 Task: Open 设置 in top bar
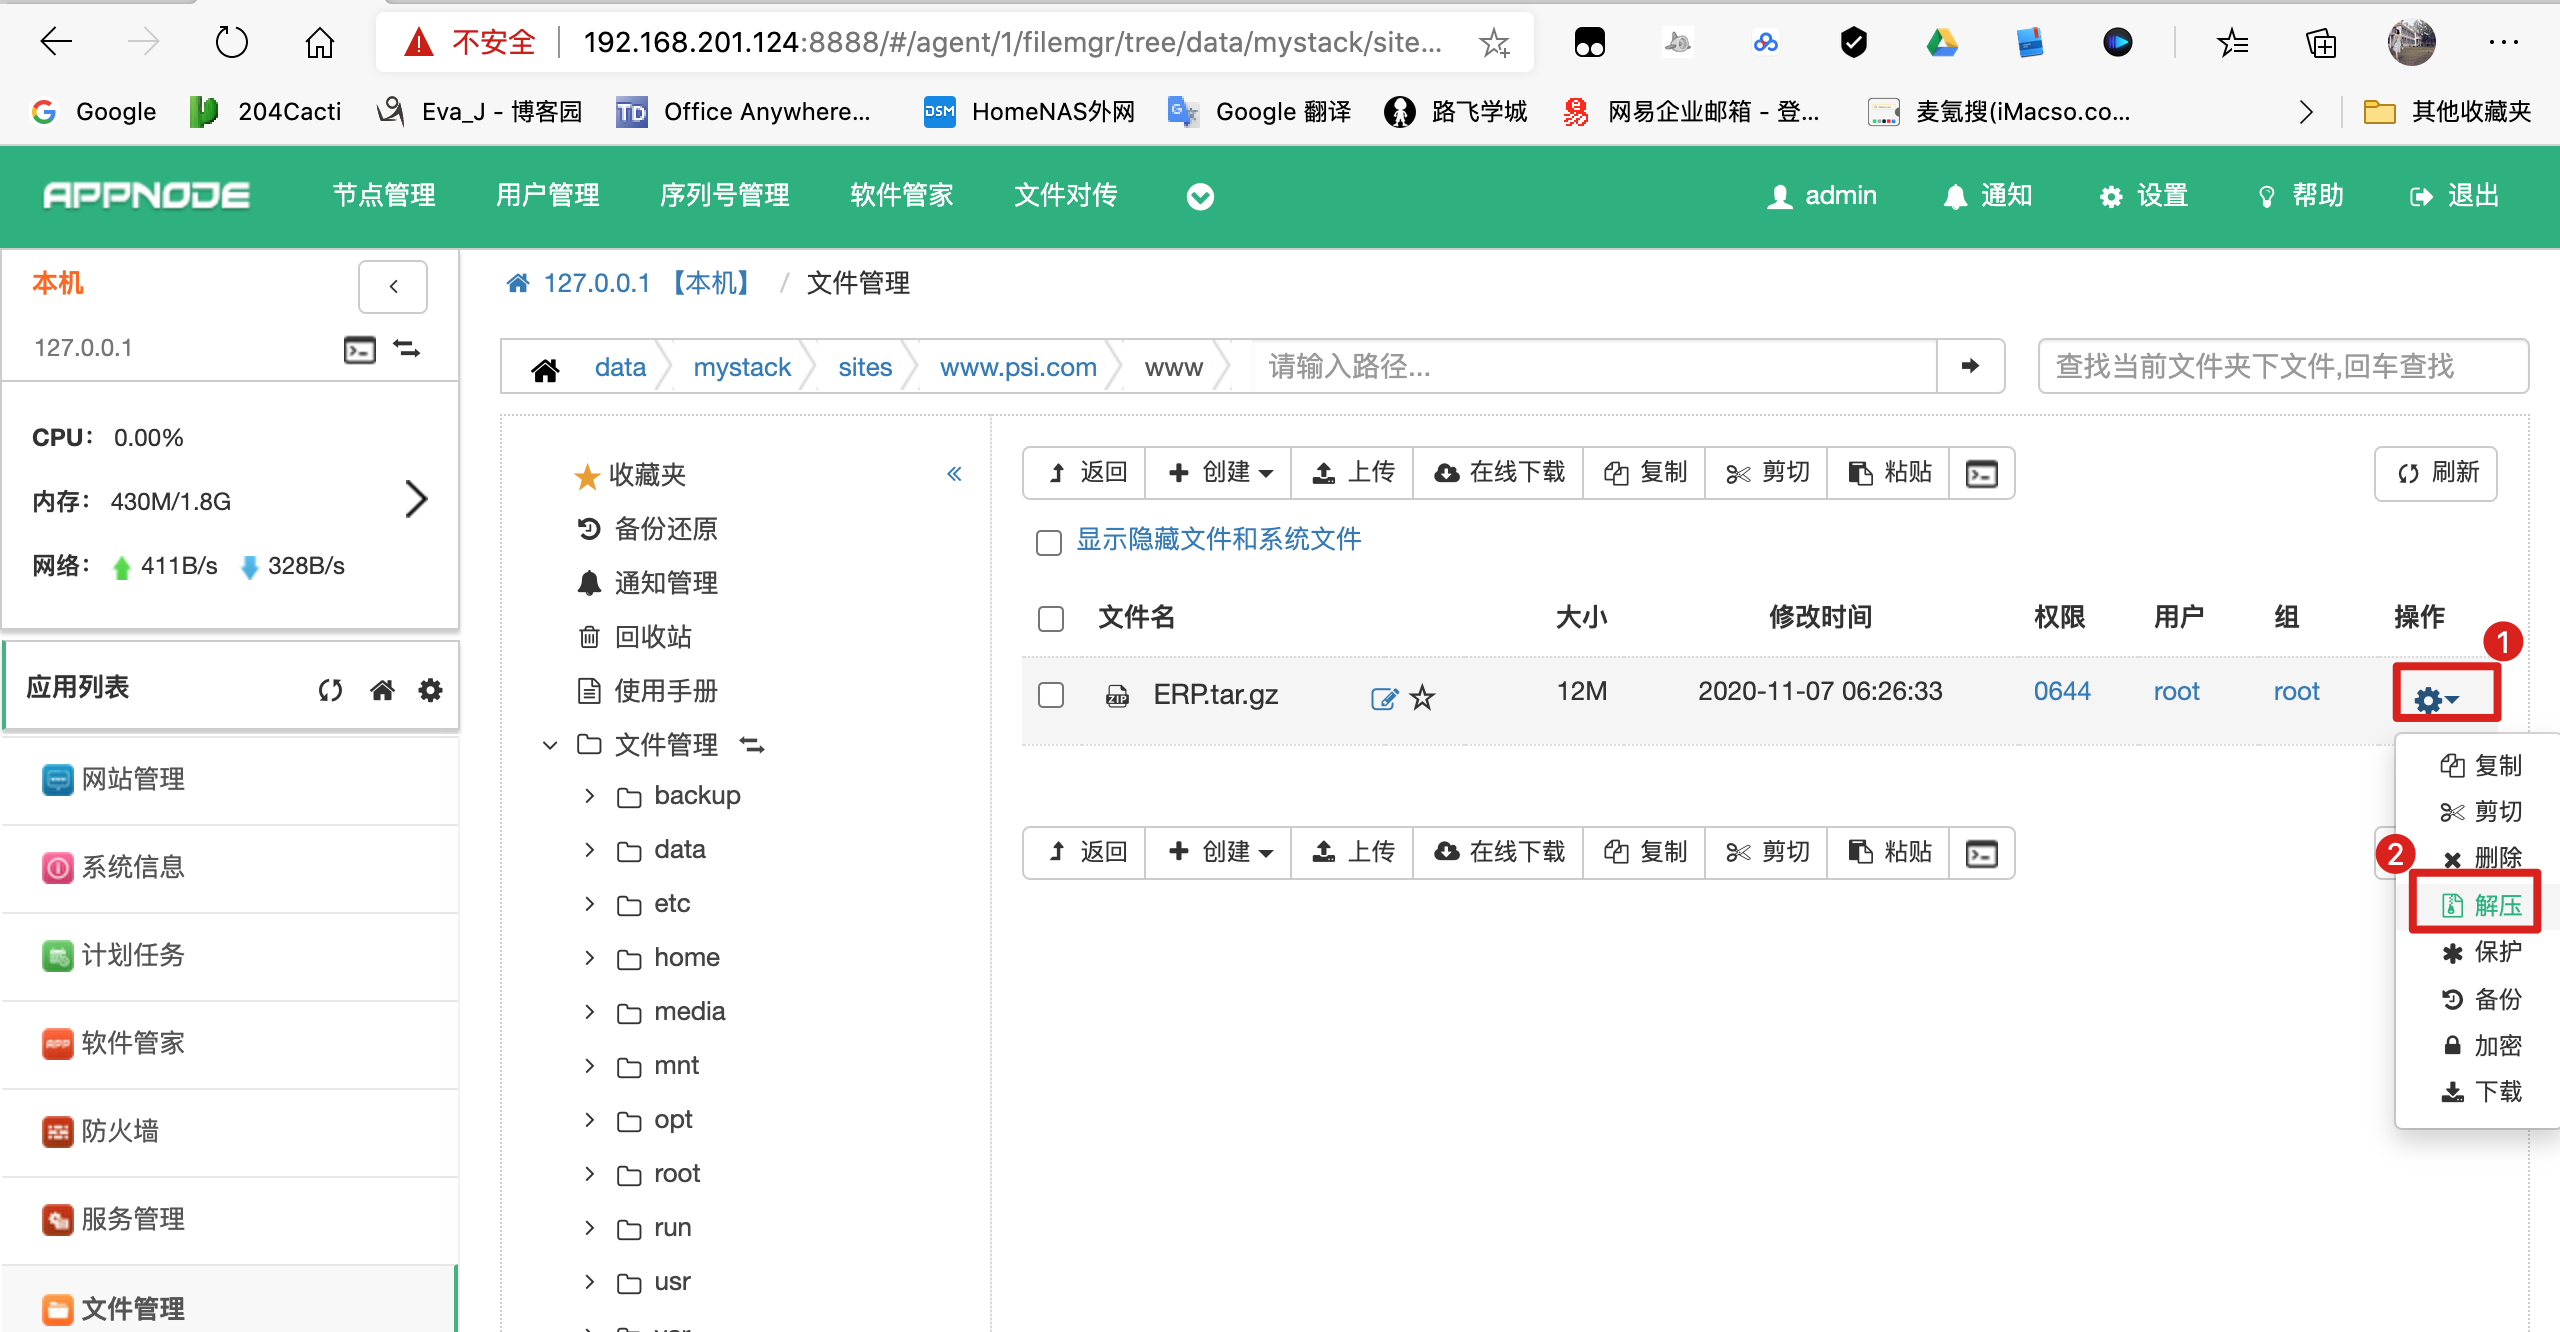point(2143,196)
